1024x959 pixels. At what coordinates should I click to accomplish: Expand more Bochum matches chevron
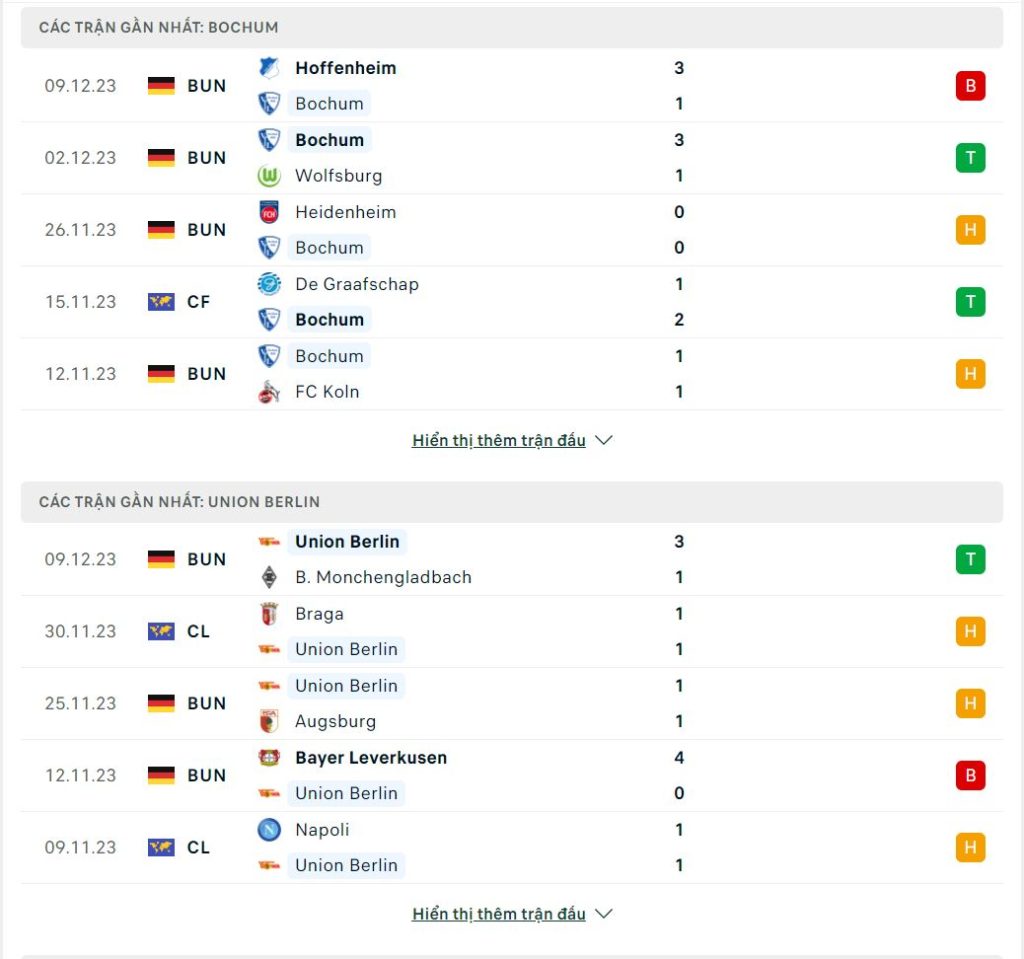coord(604,440)
